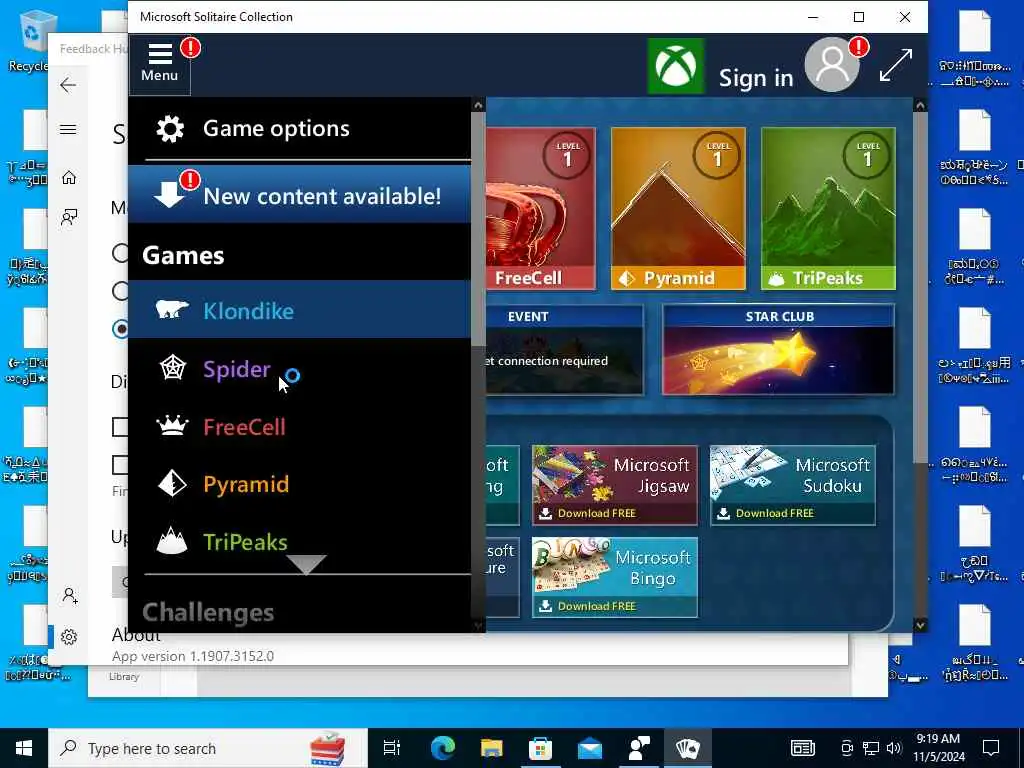The width and height of the screenshot is (1024, 768).
Task: Click the Meet Now icon in system tray
Action: [847, 748]
